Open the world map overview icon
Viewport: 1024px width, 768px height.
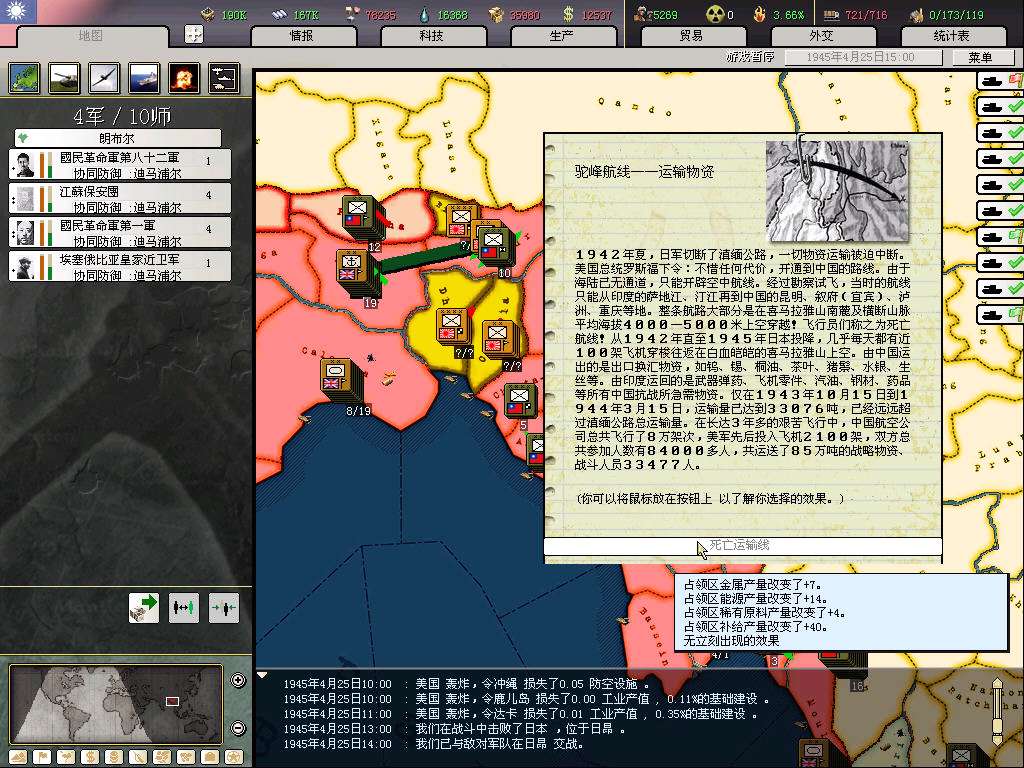[x=25, y=77]
